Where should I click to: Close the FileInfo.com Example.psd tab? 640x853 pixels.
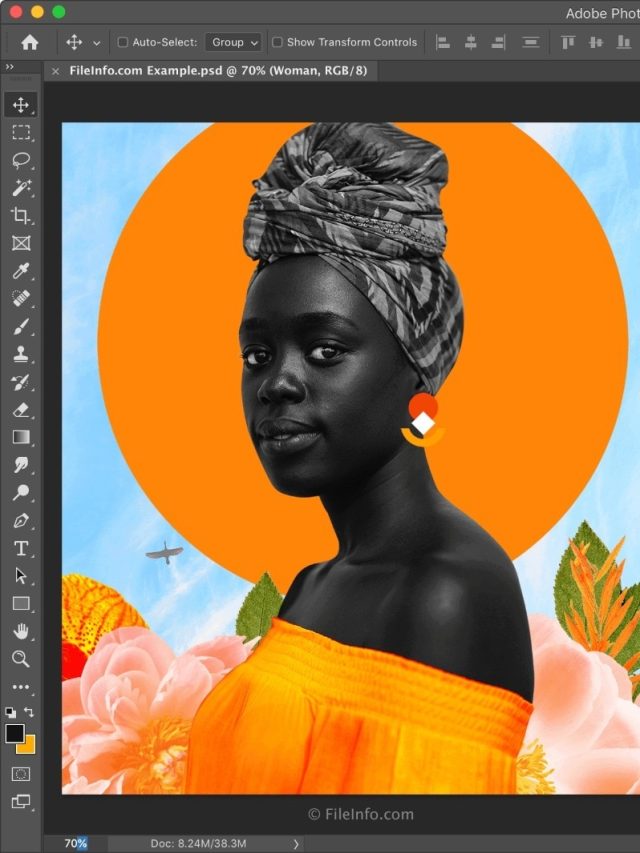(56, 71)
